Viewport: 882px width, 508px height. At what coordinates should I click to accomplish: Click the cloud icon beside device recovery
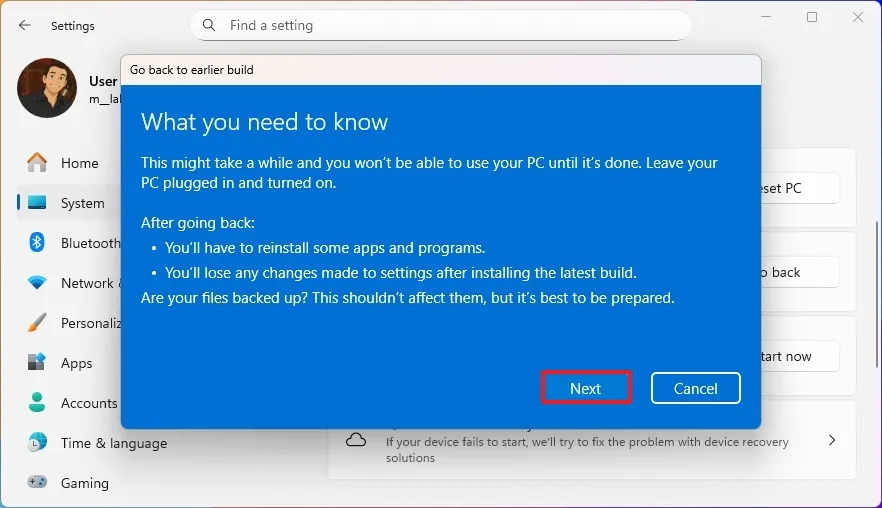coord(356,440)
